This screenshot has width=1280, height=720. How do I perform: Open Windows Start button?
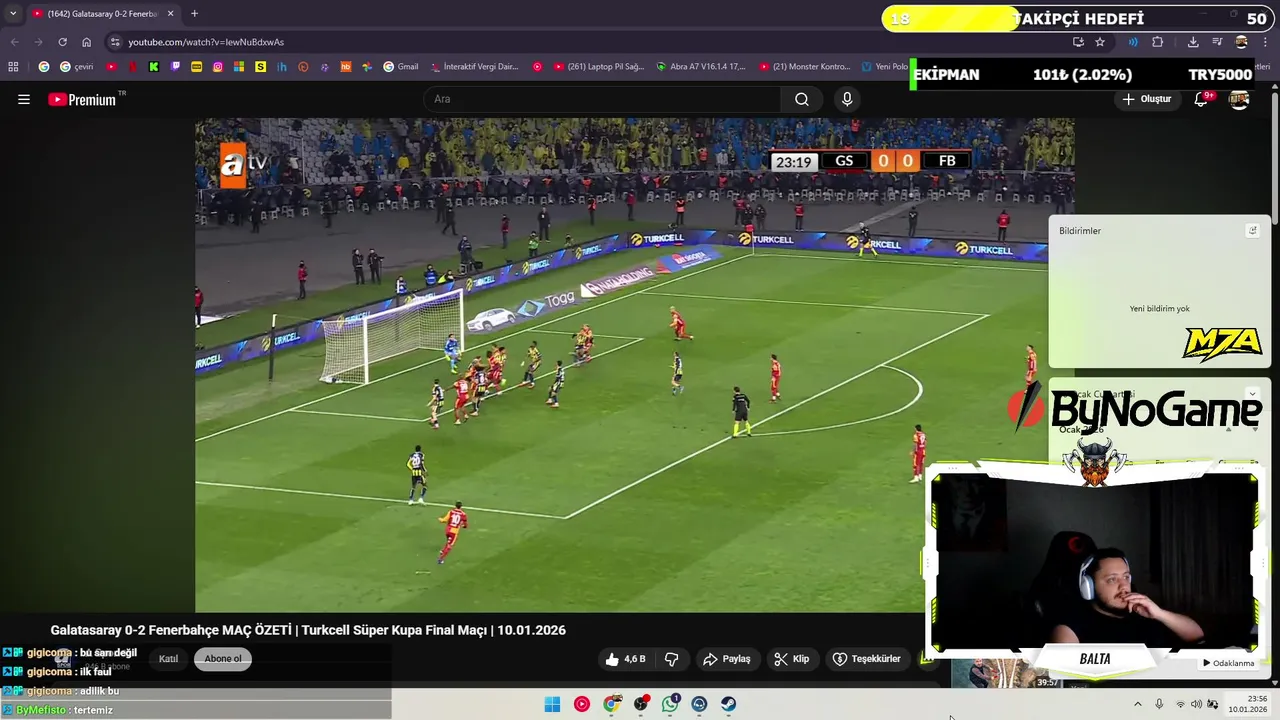pyautogui.click(x=552, y=704)
